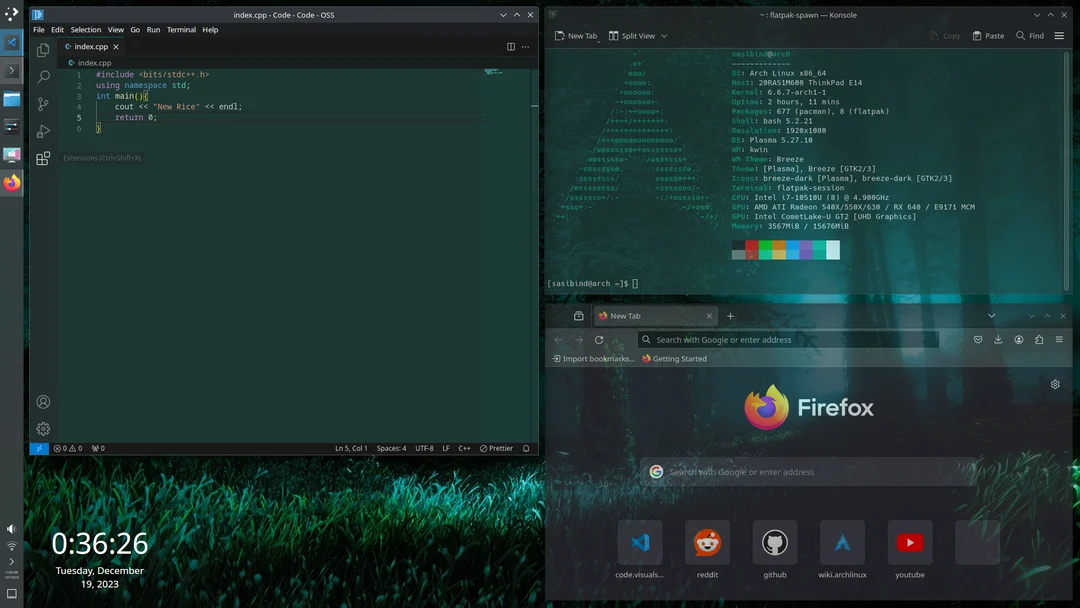Click the Import bookmarks link in Firefox

pyautogui.click(x=593, y=358)
